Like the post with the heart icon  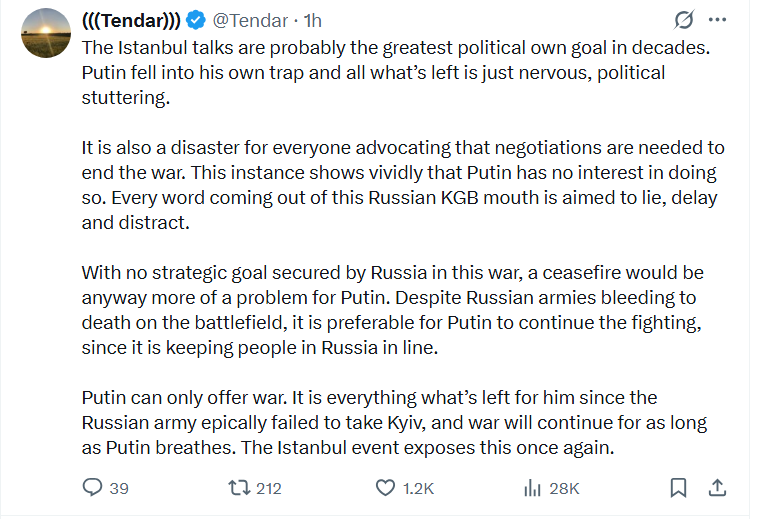pyautogui.click(x=385, y=488)
